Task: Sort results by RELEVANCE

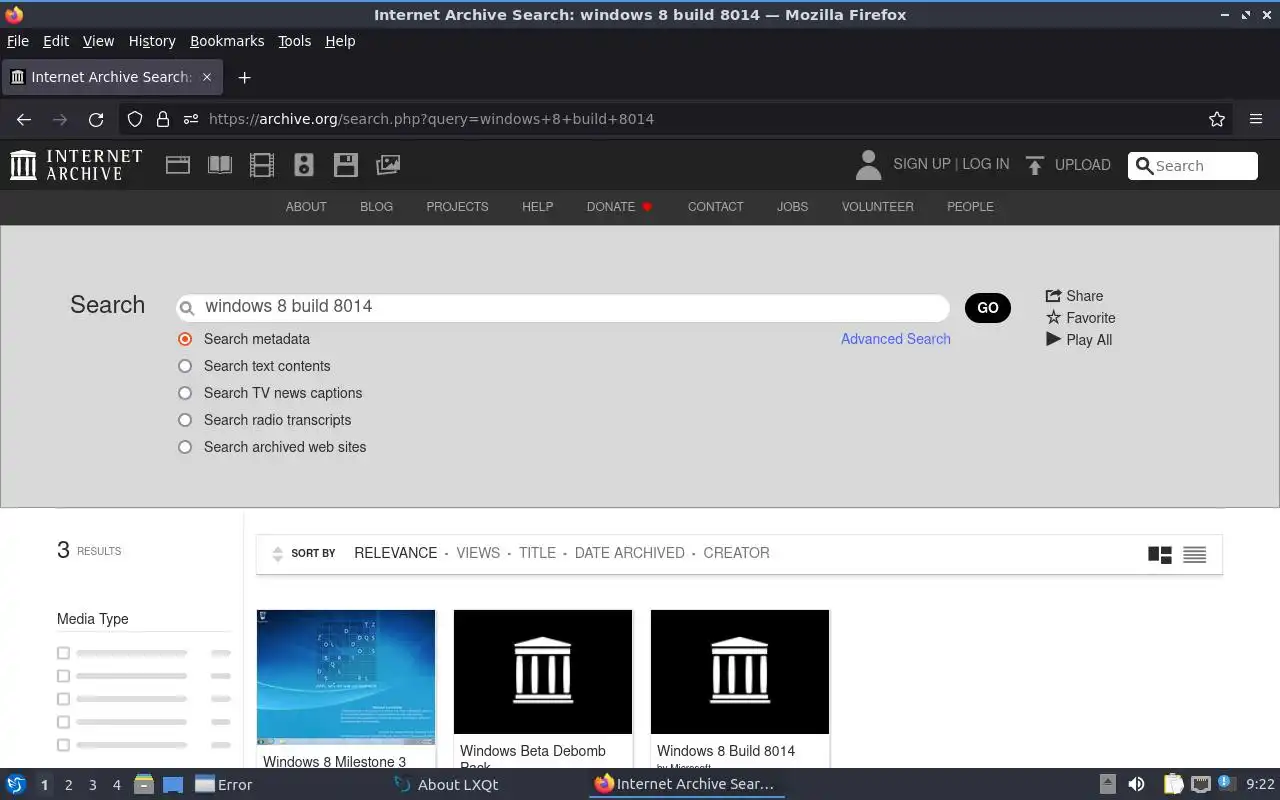Action: 396,553
